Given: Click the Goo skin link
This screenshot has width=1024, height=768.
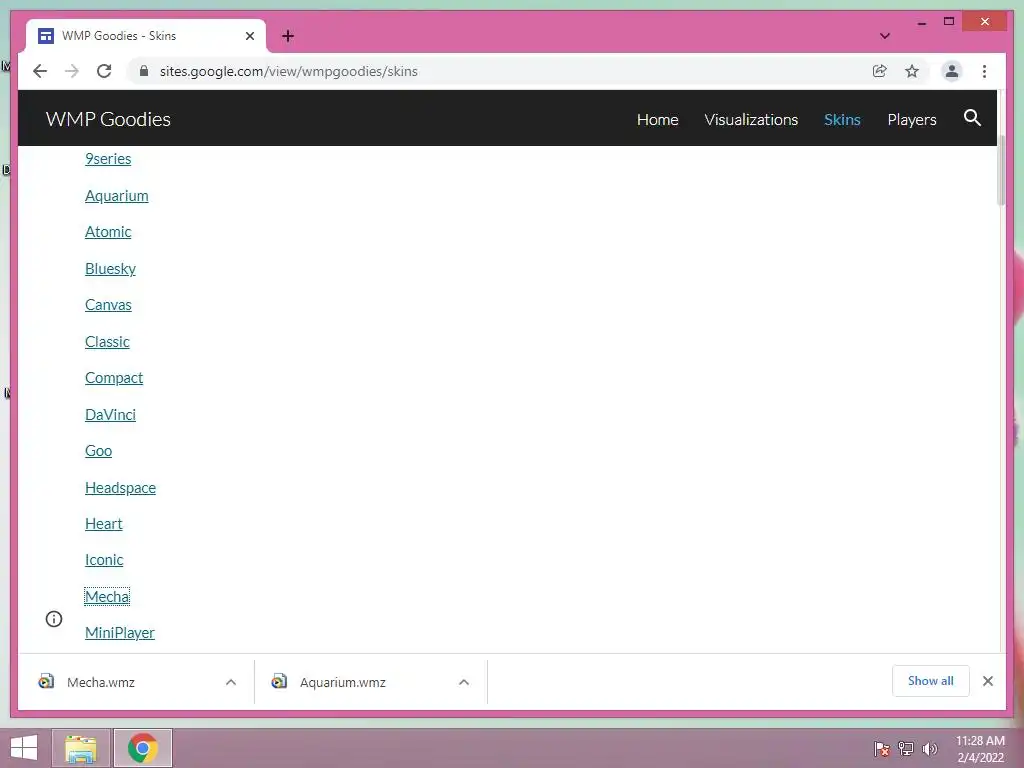Looking at the screenshot, I should point(98,451).
